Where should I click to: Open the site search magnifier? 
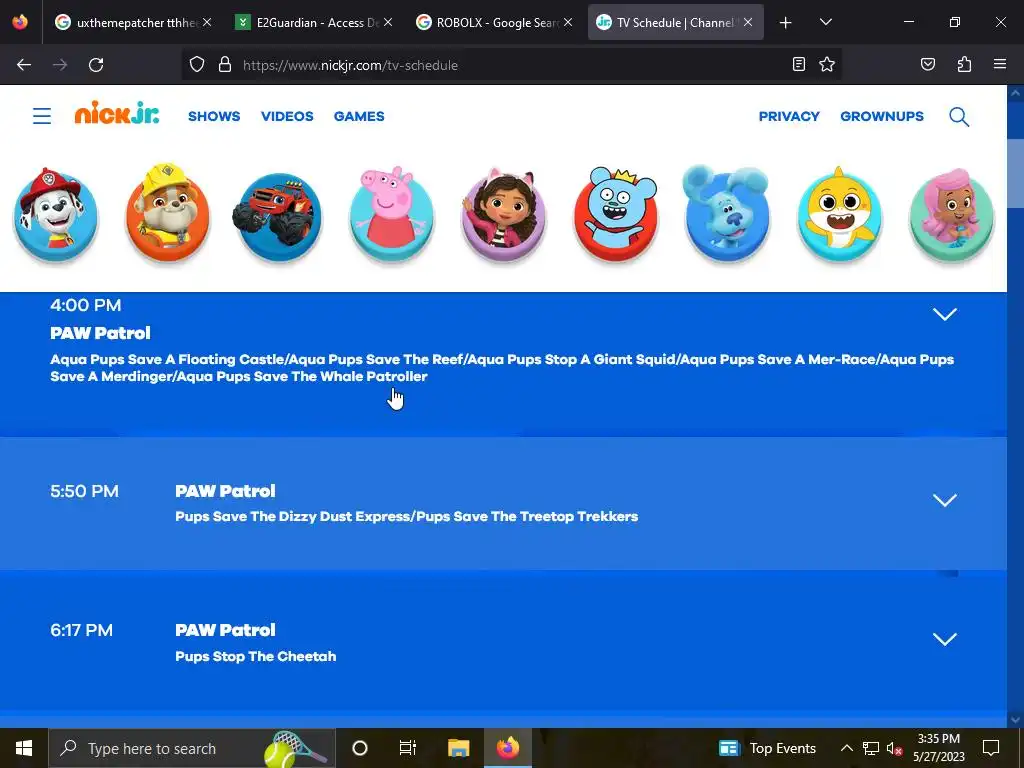[x=959, y=117]
